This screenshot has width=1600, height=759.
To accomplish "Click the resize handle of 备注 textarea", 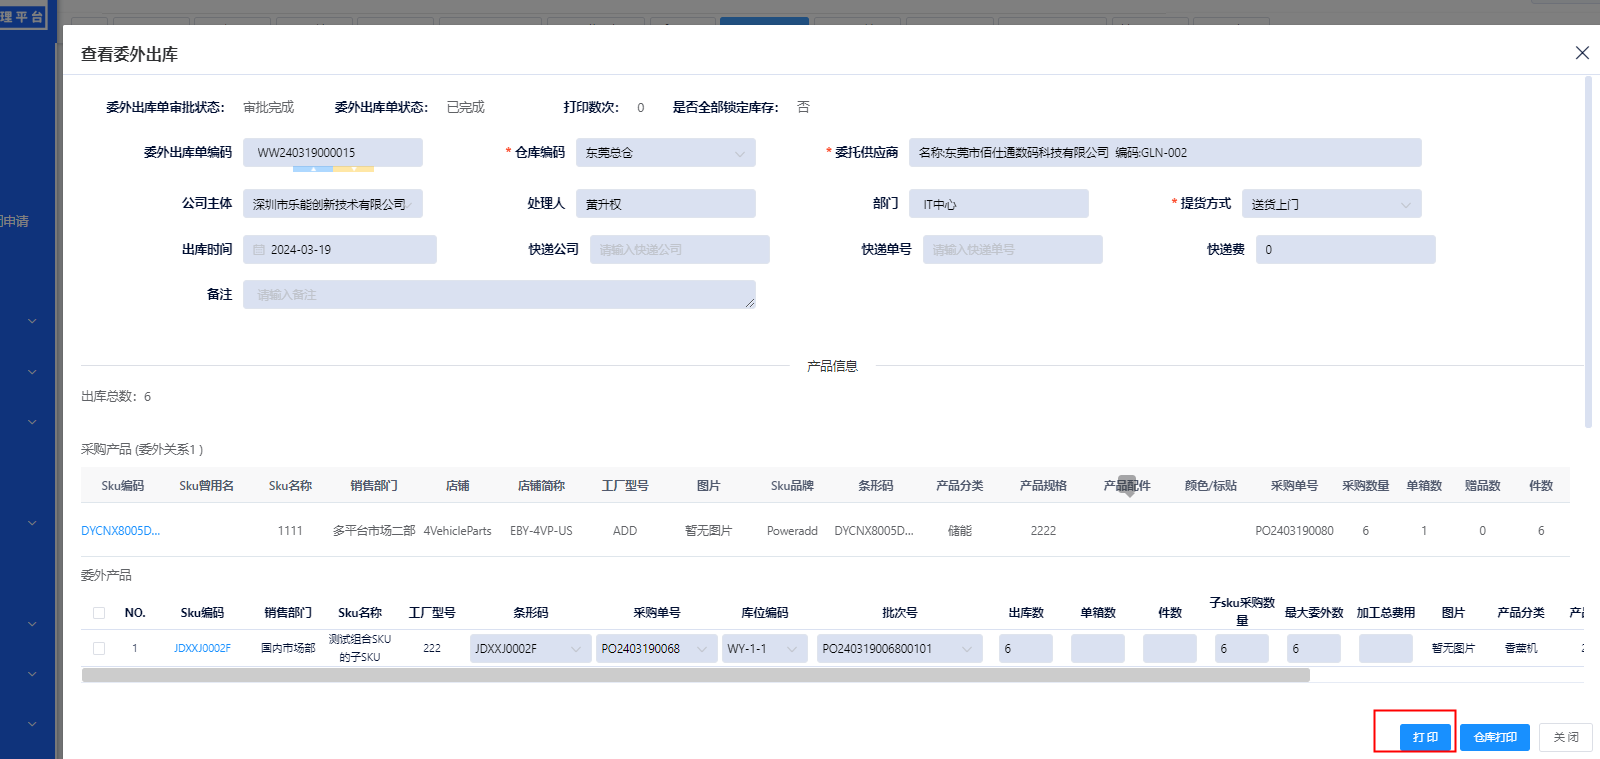I will coord(750,303).
